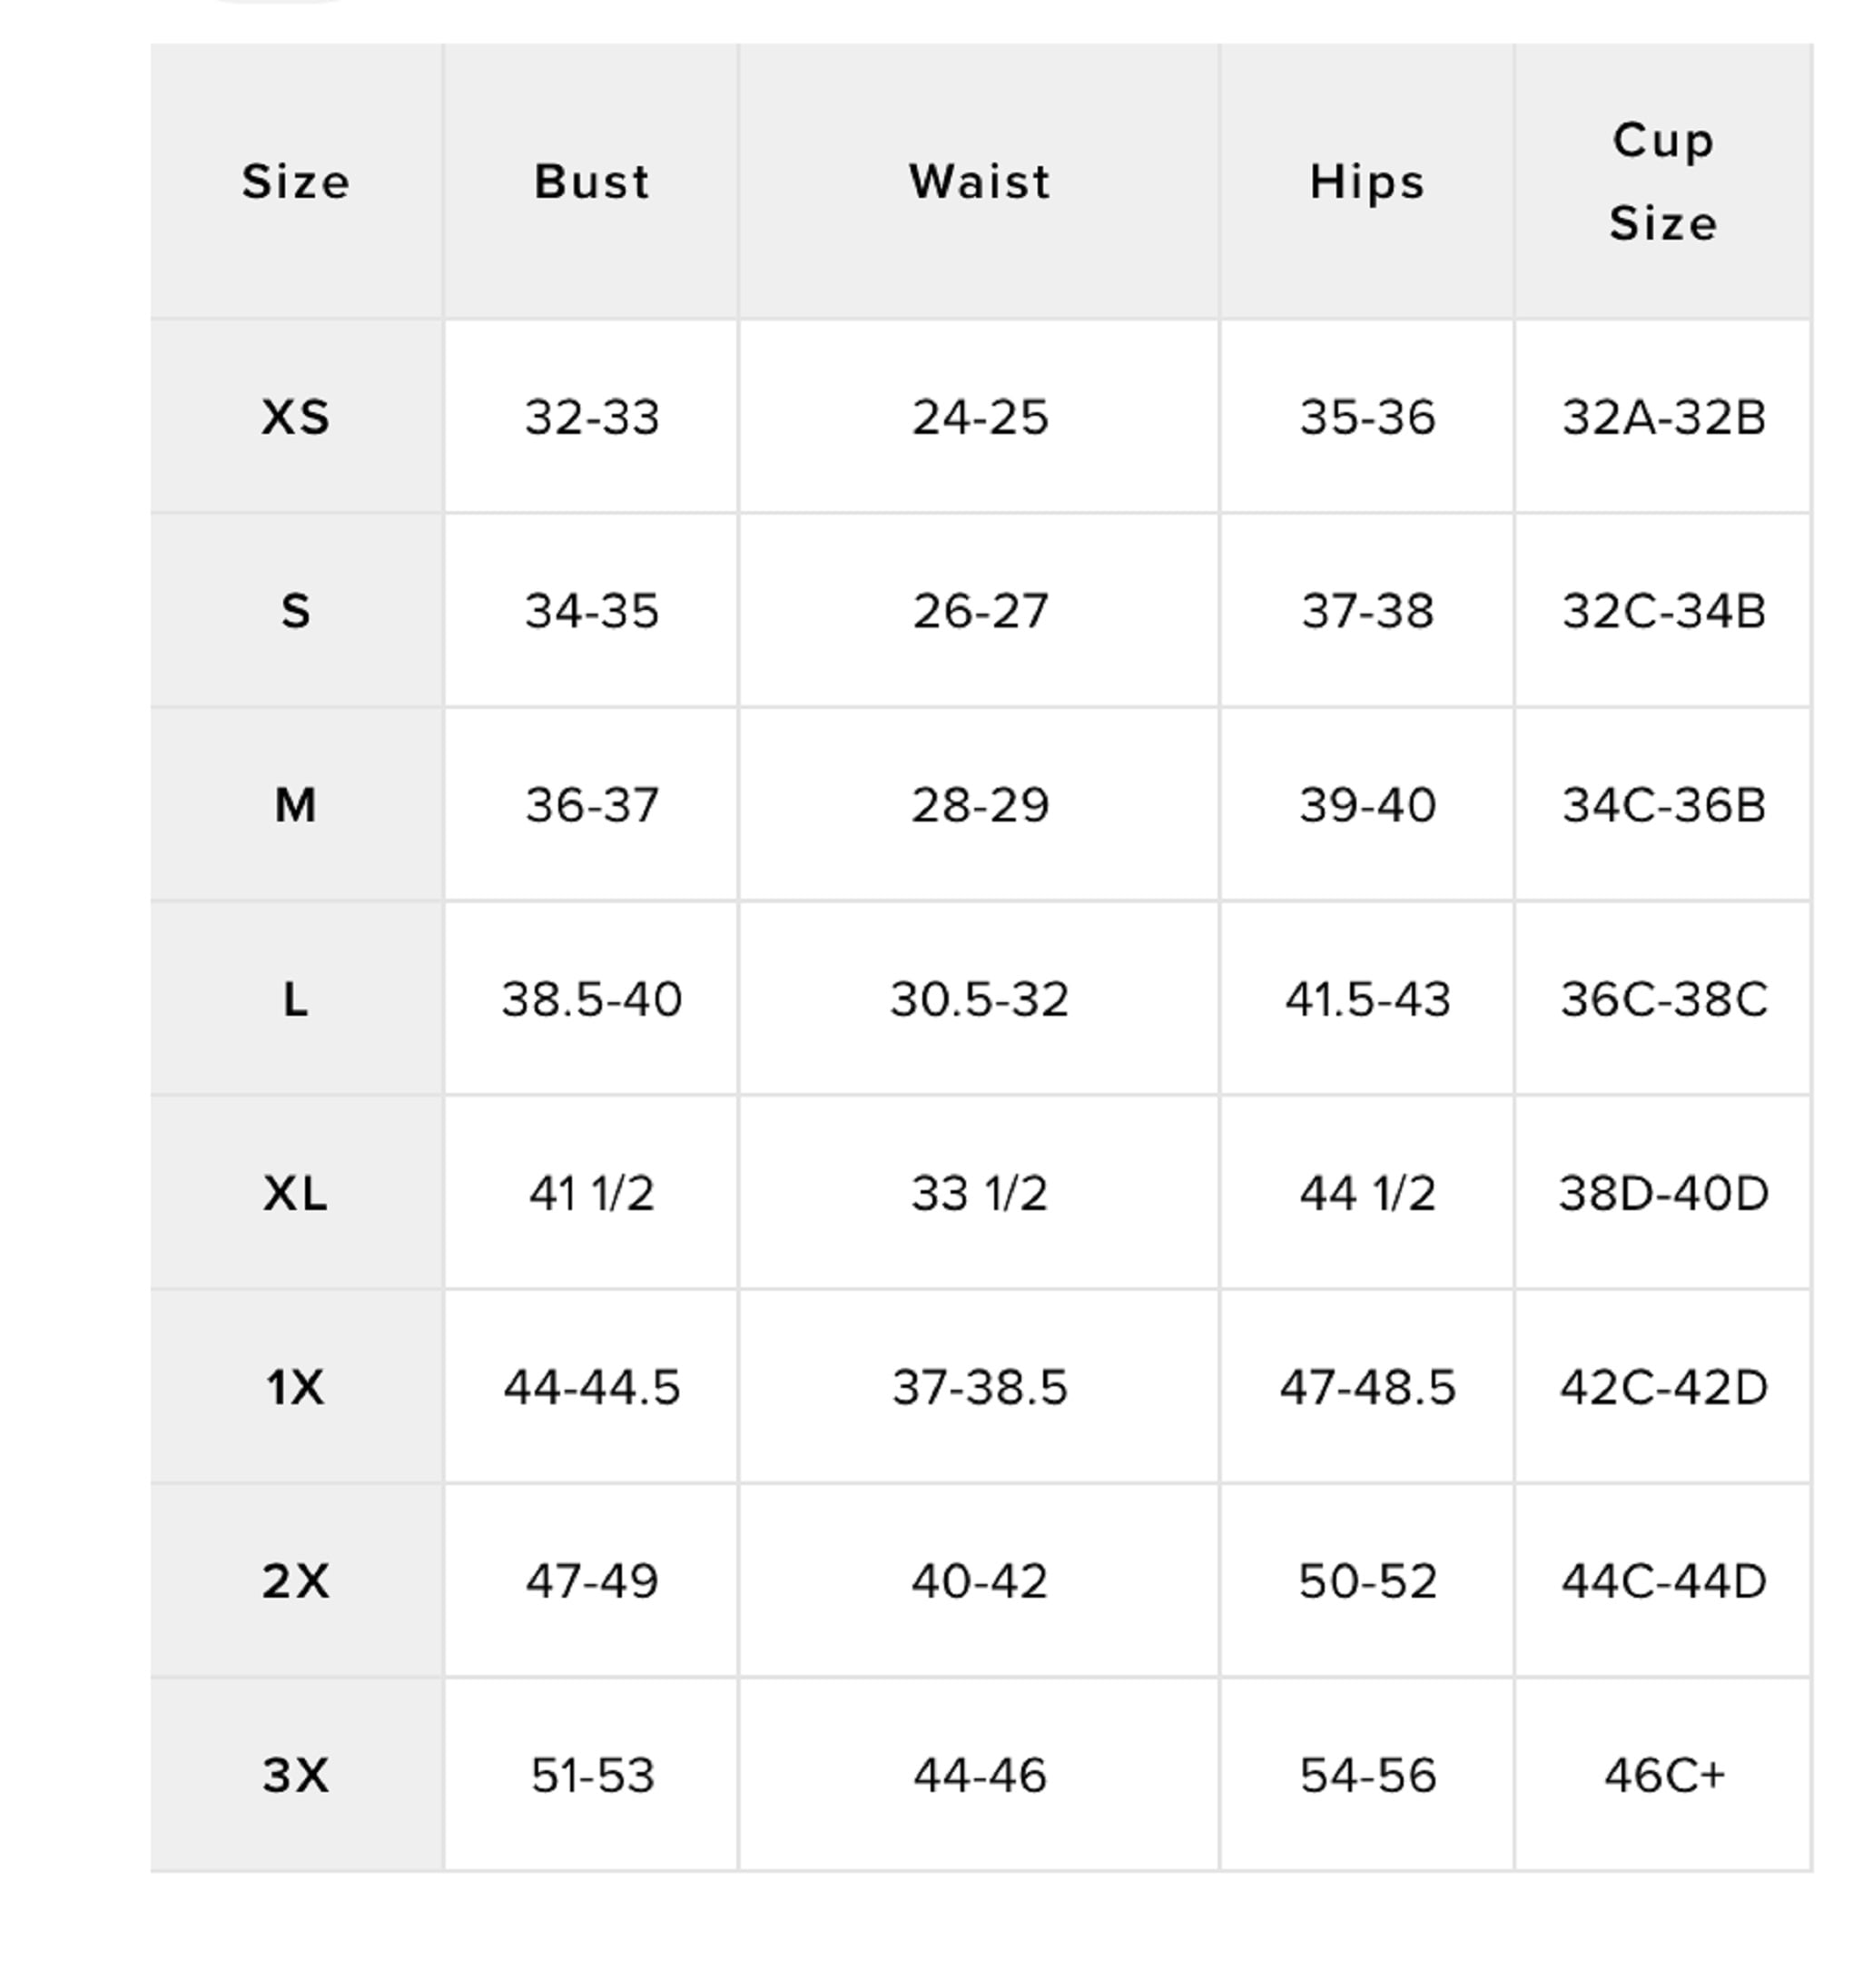Click the Size column header
The image size is (1873, 1988).
(x=296, y=182)
